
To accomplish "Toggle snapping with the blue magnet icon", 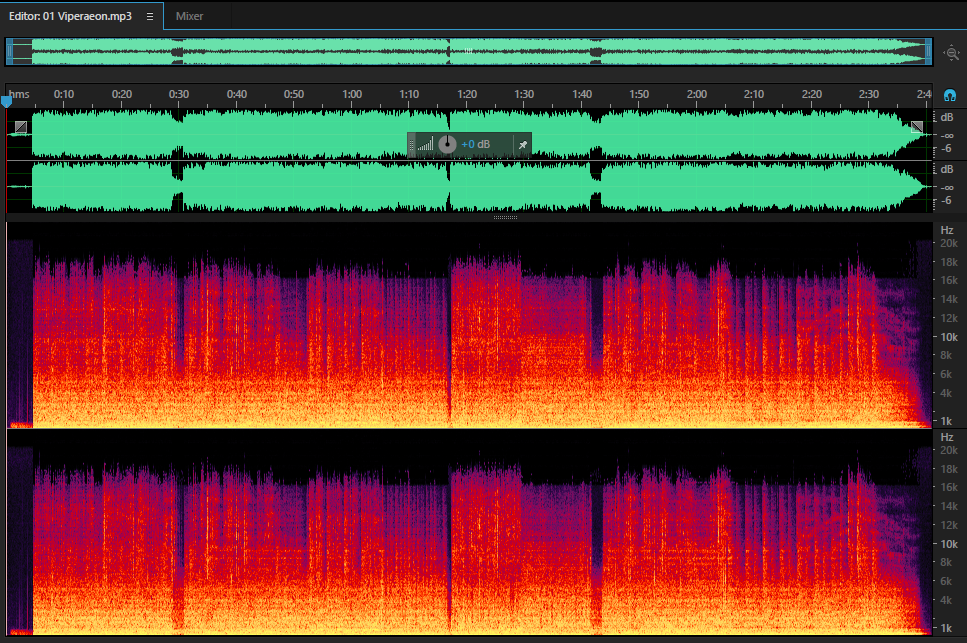I will (950, 96).
